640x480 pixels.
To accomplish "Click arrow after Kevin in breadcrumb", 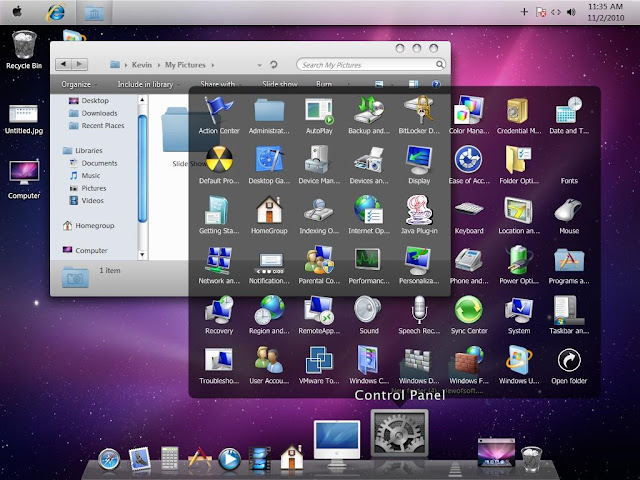I will [159, 65].
